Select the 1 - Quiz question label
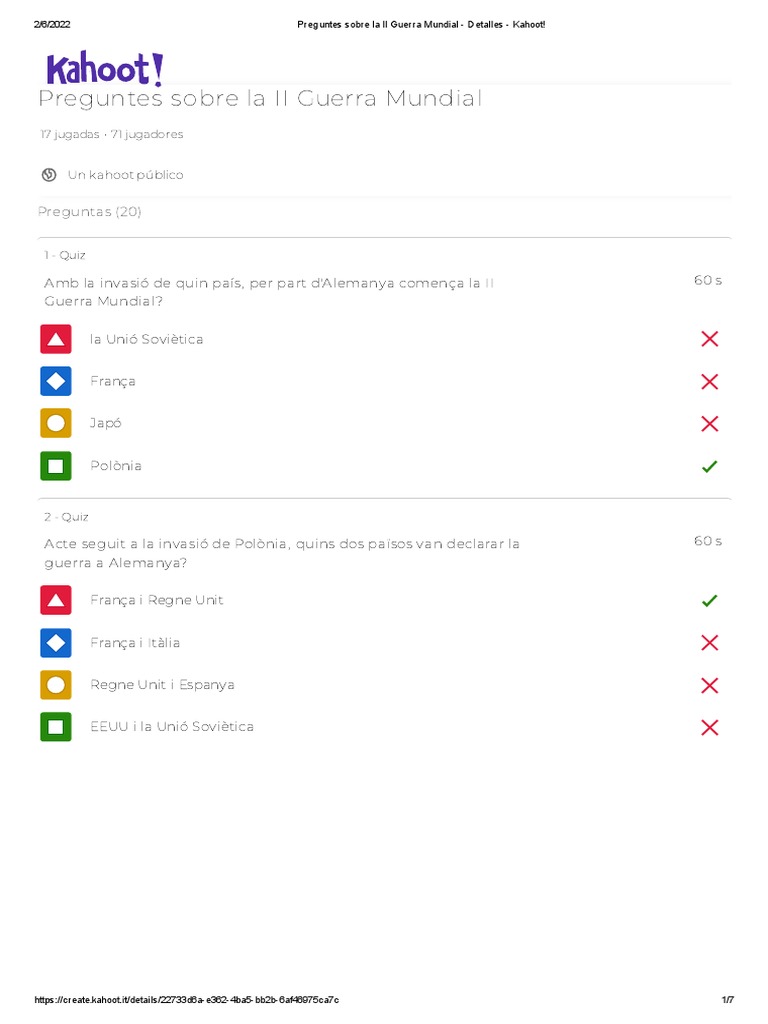 tap(65, 255)
